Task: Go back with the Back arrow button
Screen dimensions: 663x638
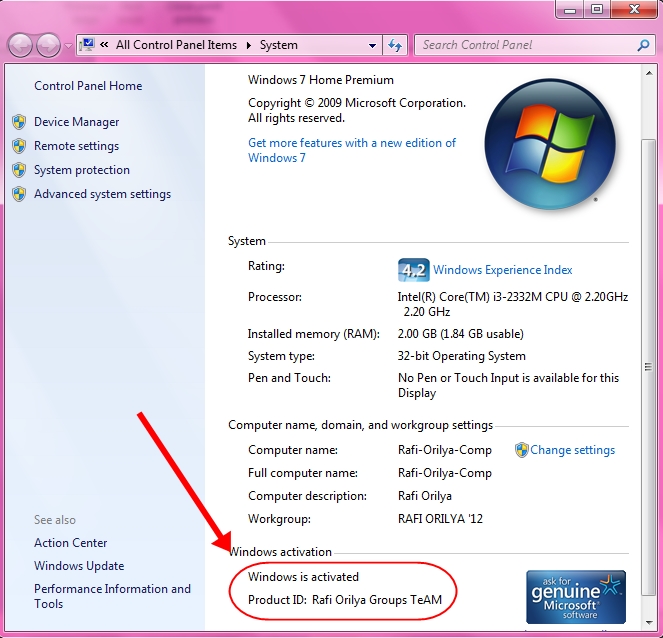Action: pos(20,45)
